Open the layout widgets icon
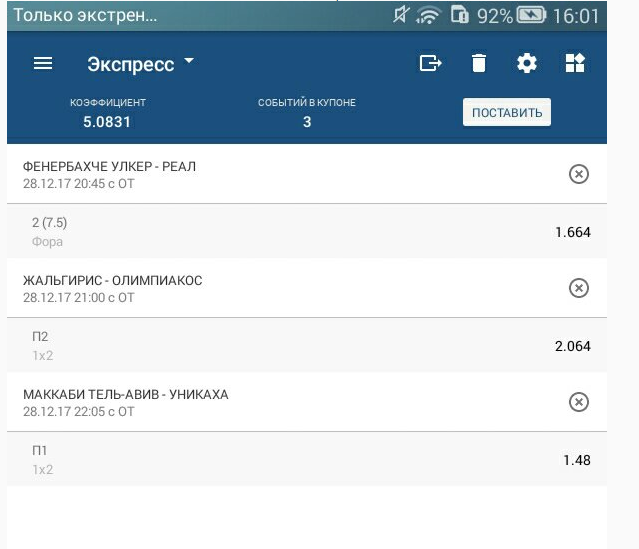Screen dimensions: 639x549 pyautogui.click(x=575, y=63)
